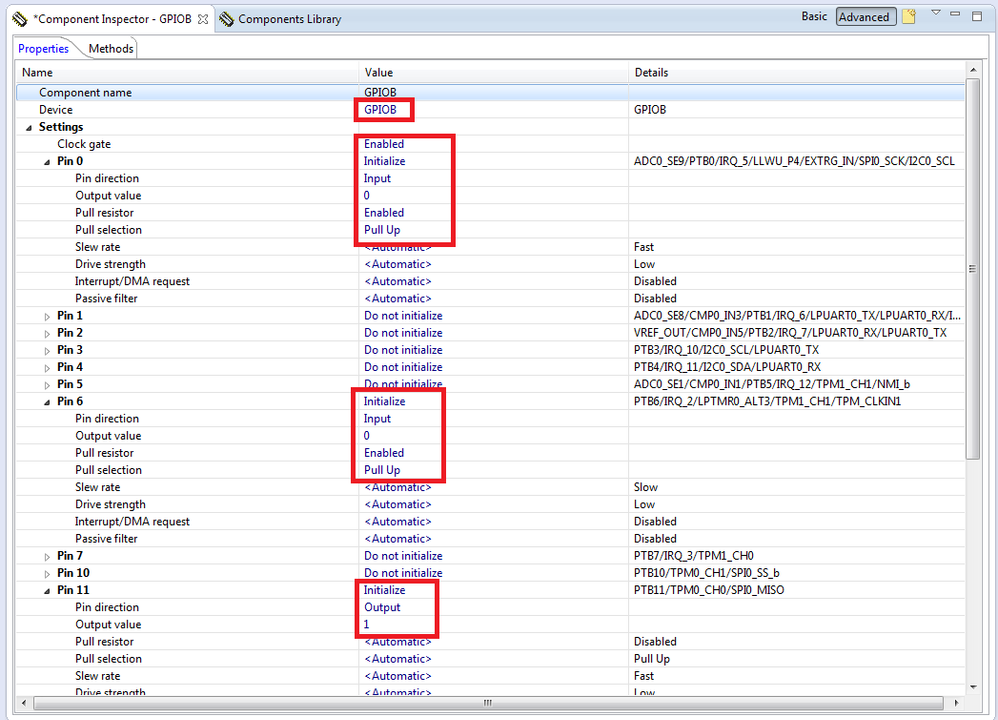Change Pin 0 Pull resistor Enabled value

[x=384, y=213]
